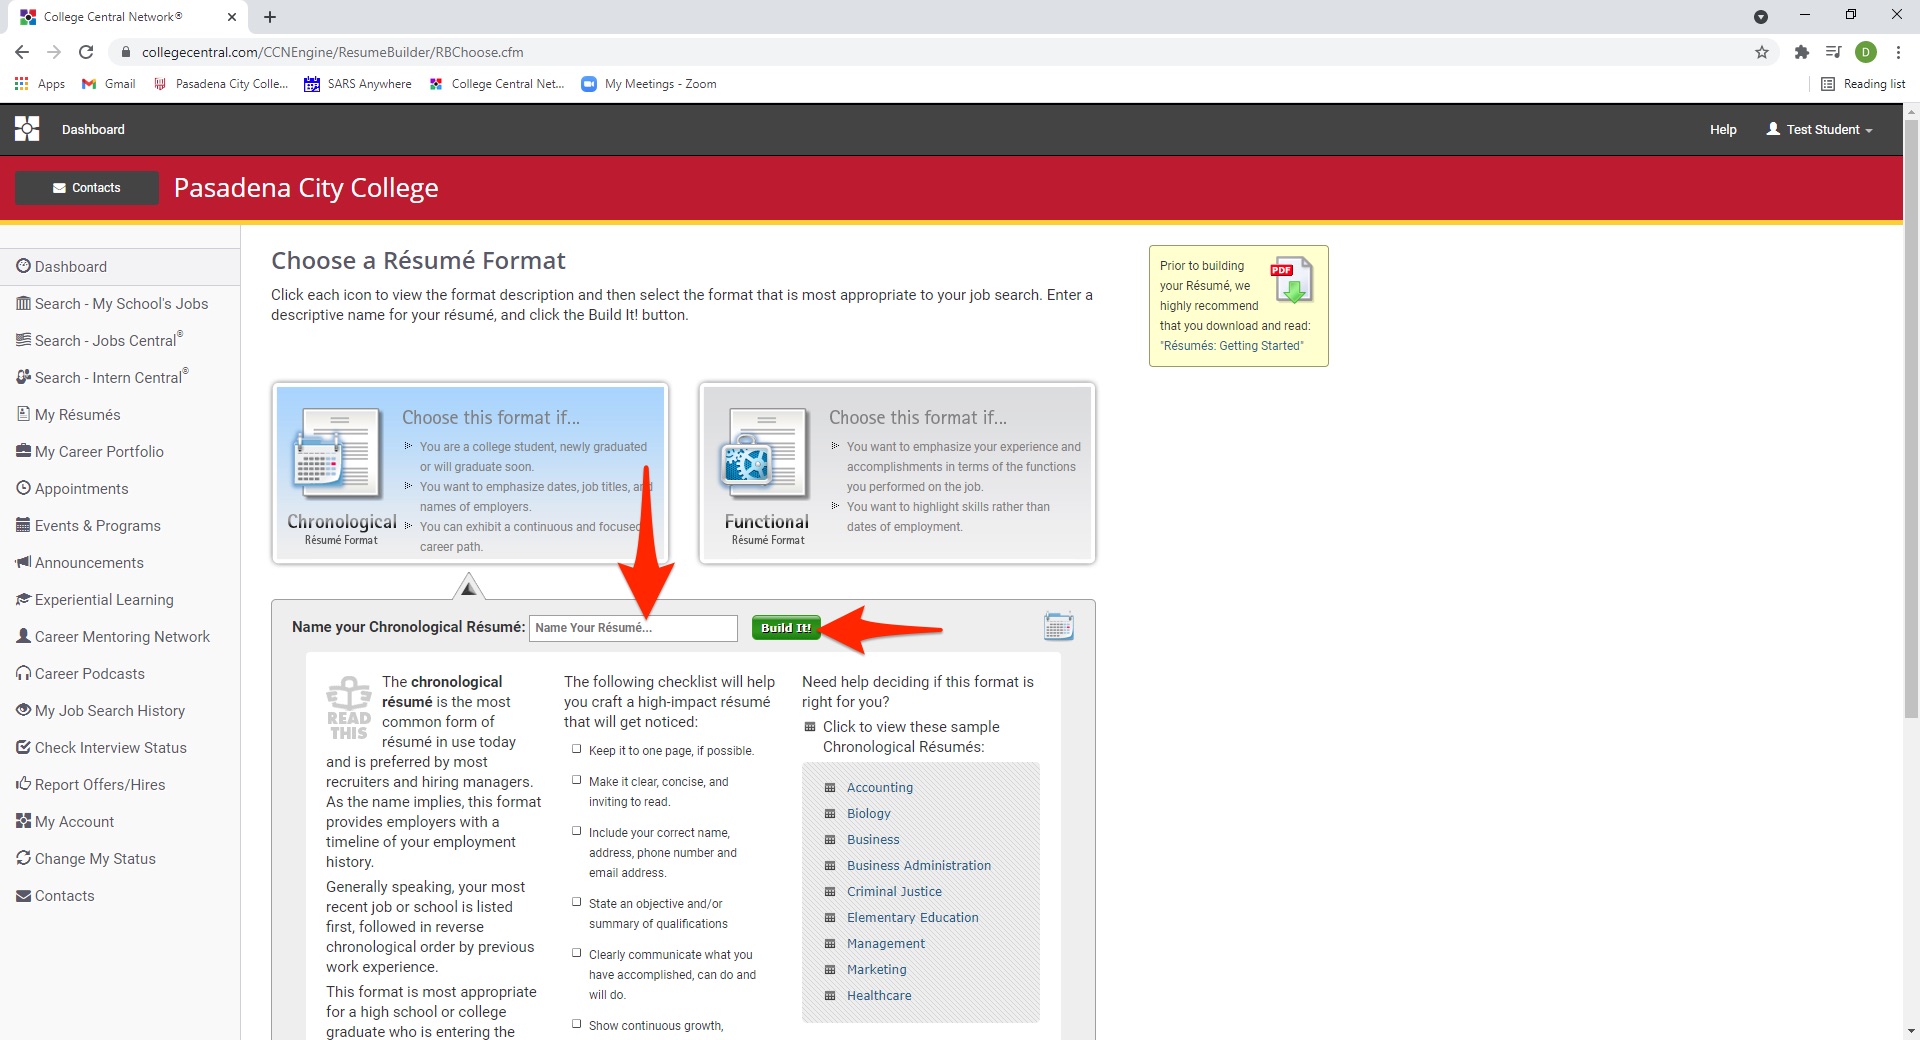Click the College Central logo in header

27,129
